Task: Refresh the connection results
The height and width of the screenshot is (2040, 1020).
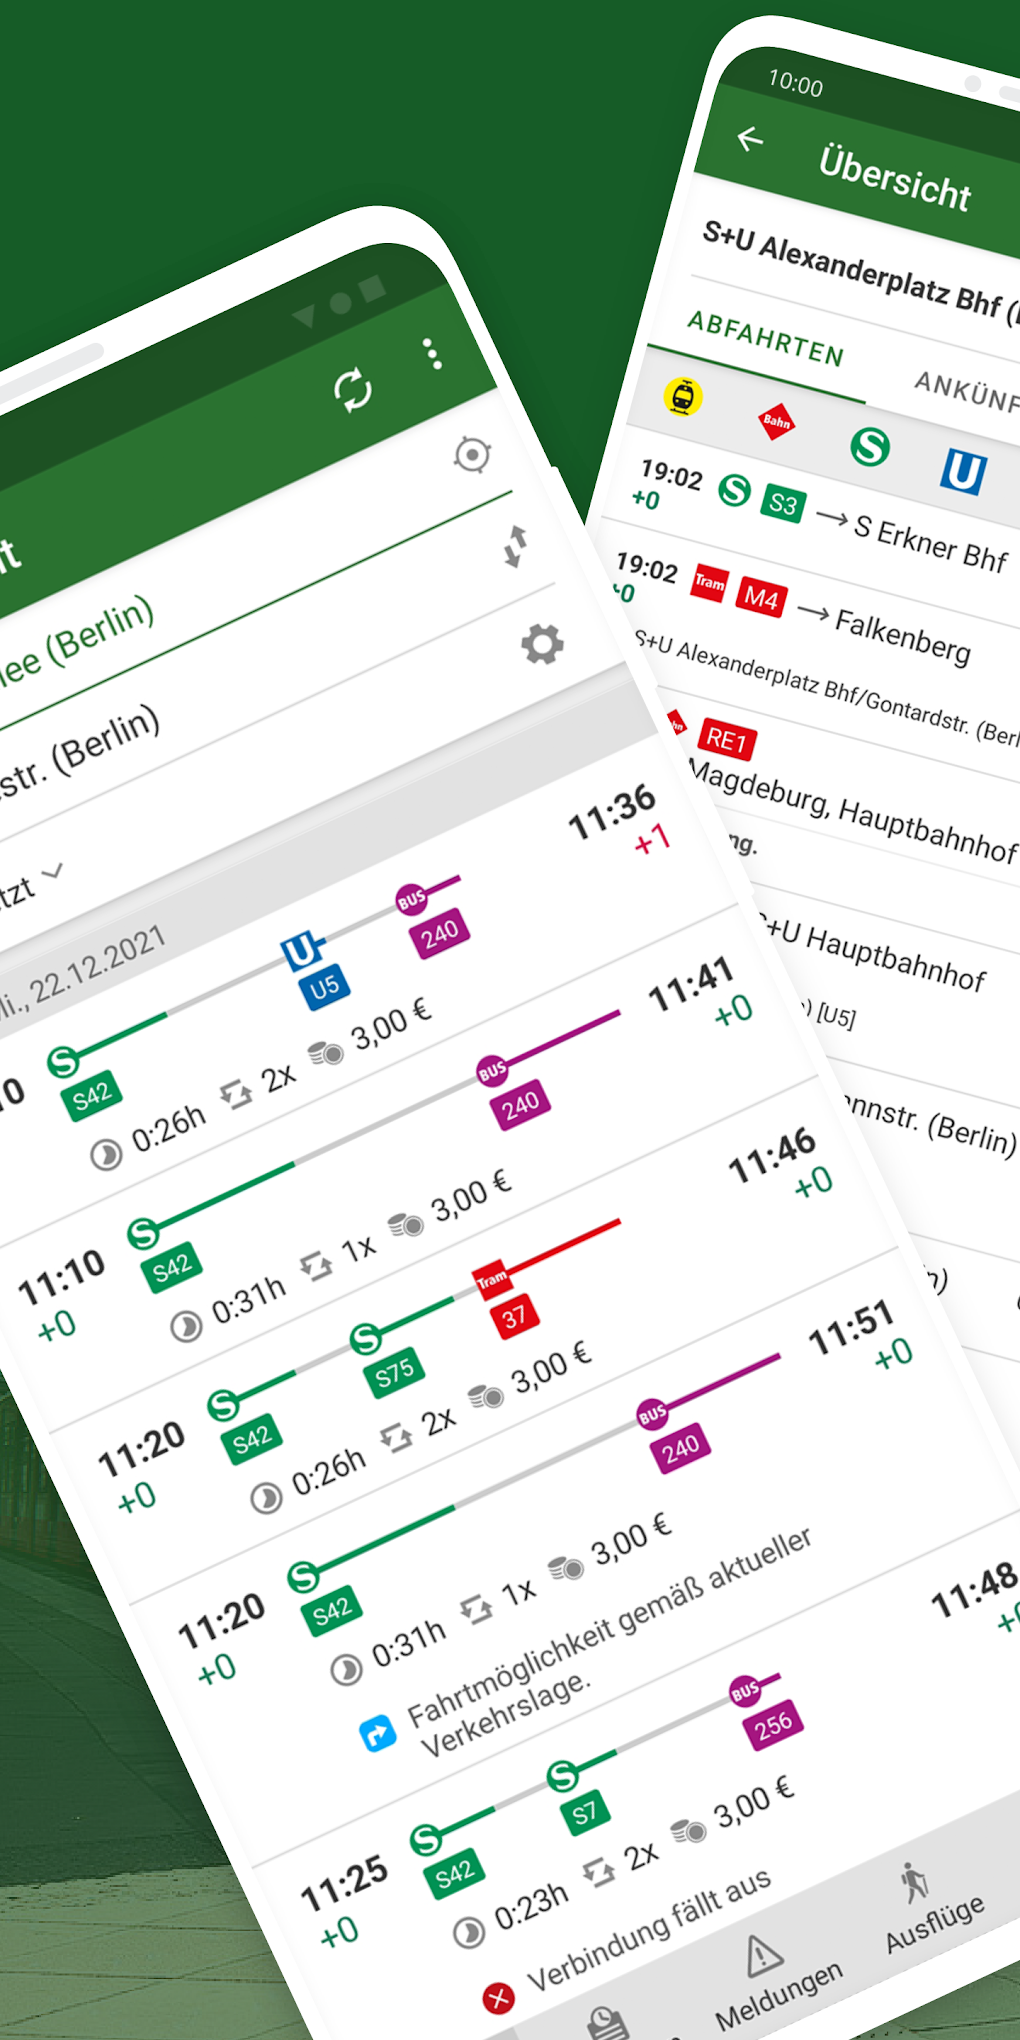Action: [354, 390]
